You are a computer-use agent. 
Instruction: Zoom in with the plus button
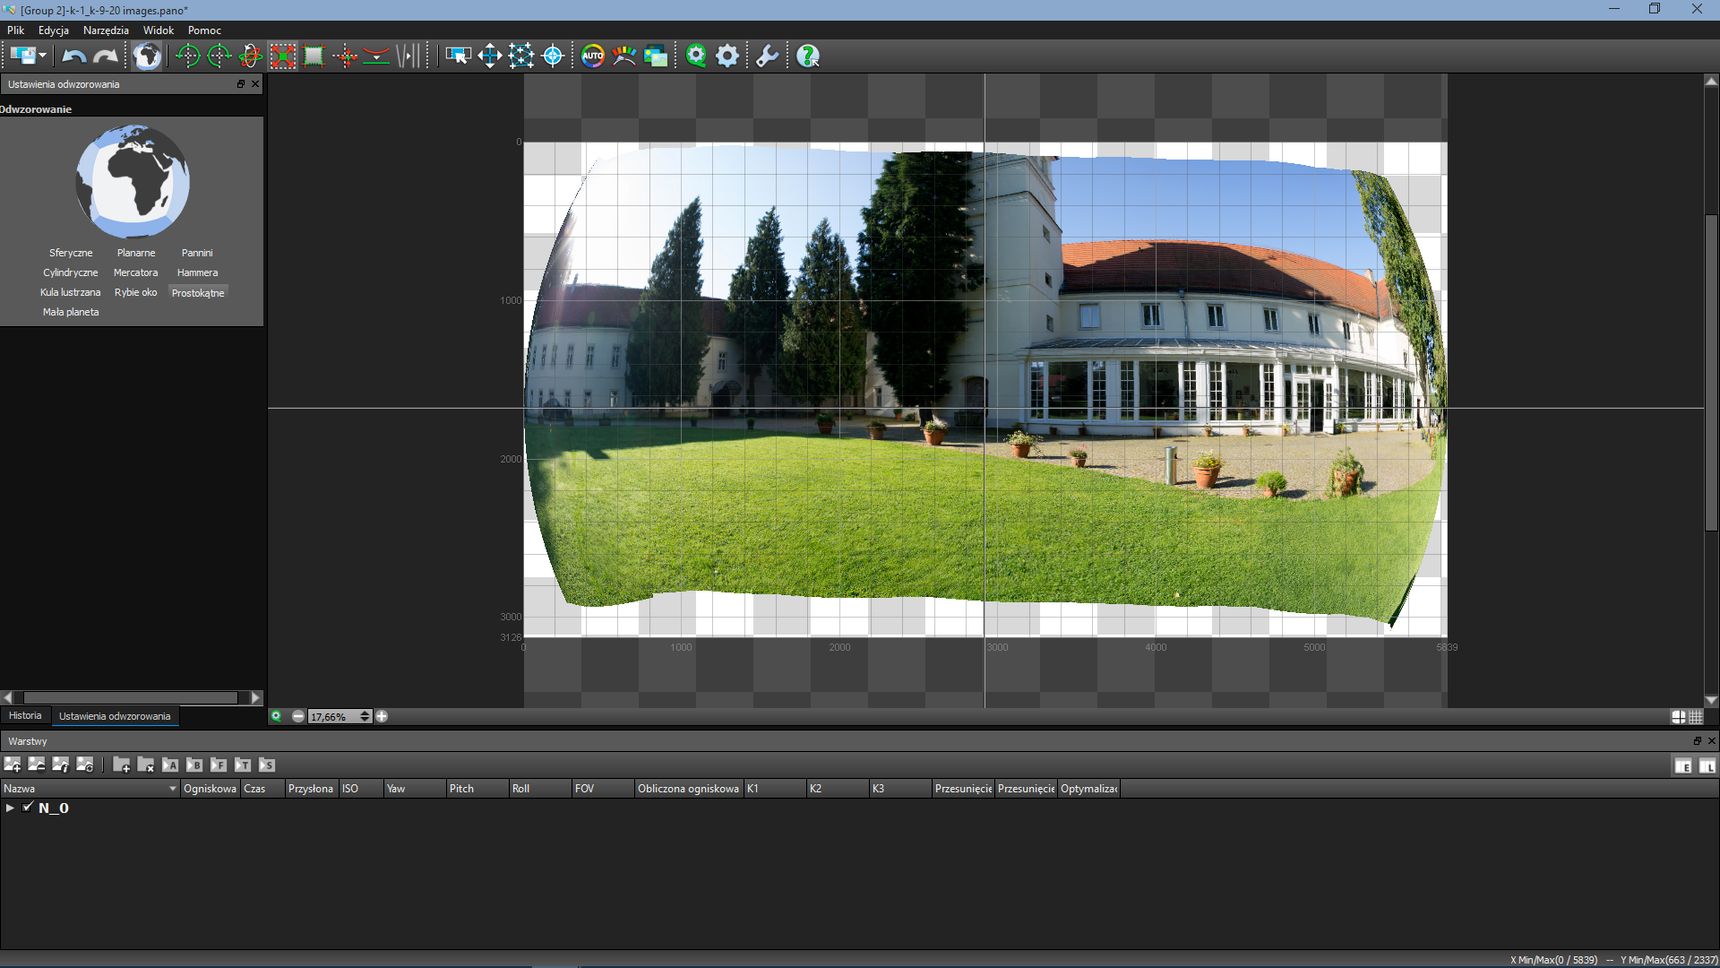381,716
